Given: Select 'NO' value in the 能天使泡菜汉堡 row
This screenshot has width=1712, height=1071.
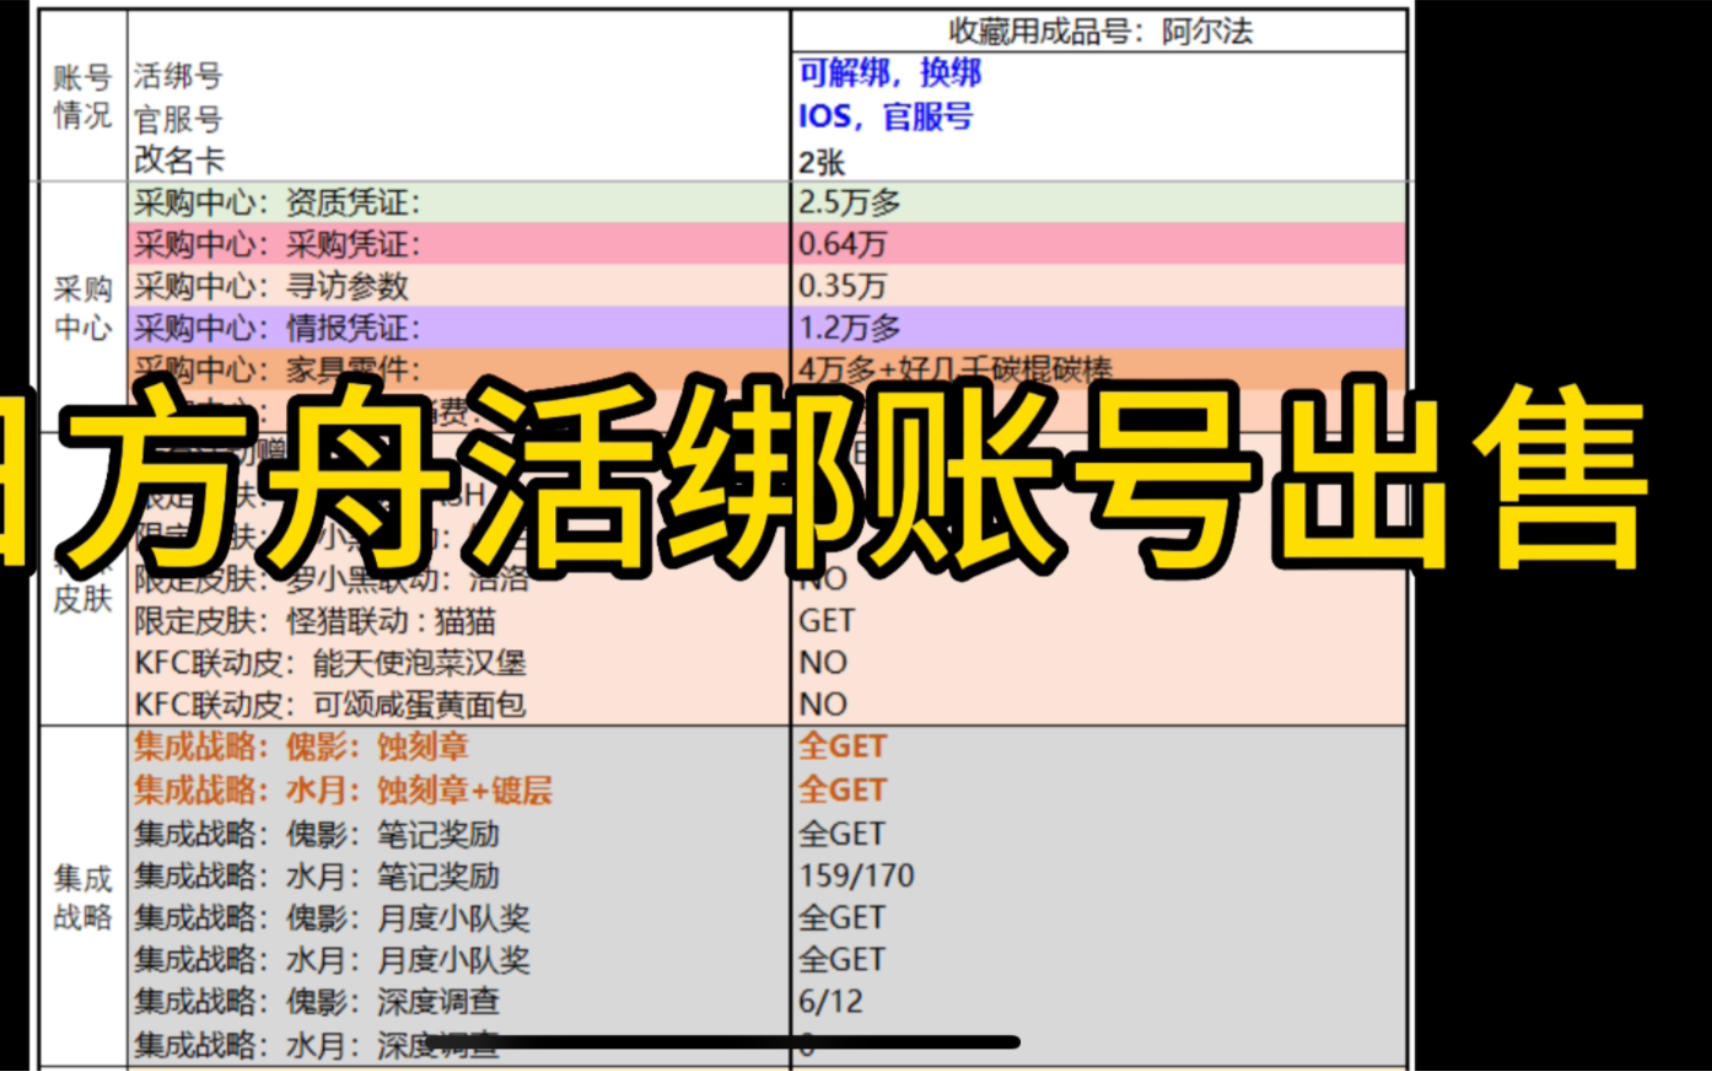Looking at the screenshot, I should tap(822, 663).
